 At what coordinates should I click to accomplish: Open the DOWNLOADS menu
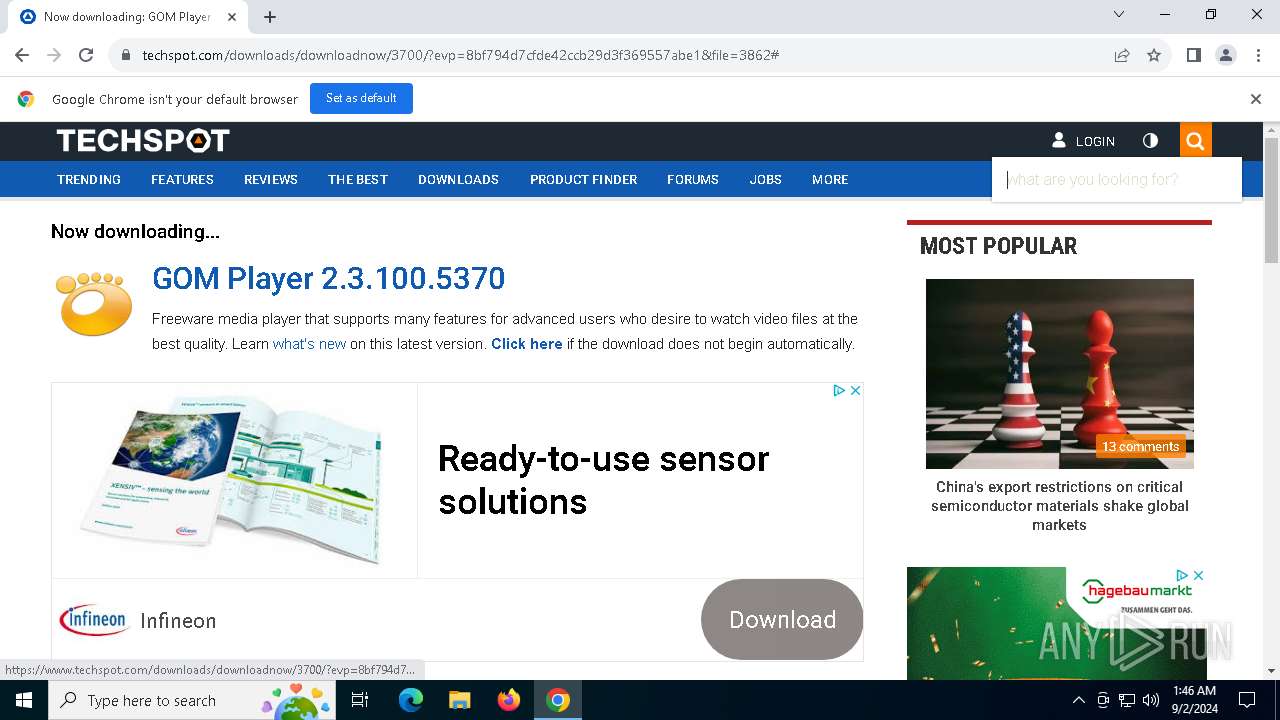458,180
